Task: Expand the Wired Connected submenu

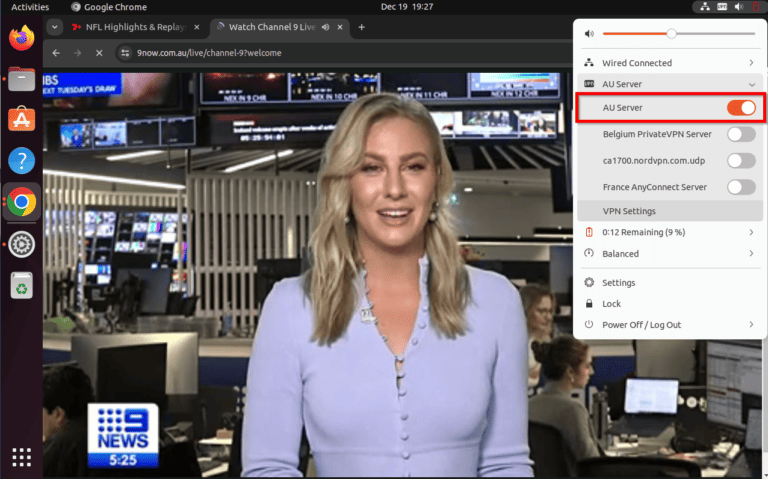Action: pos(751,63)
